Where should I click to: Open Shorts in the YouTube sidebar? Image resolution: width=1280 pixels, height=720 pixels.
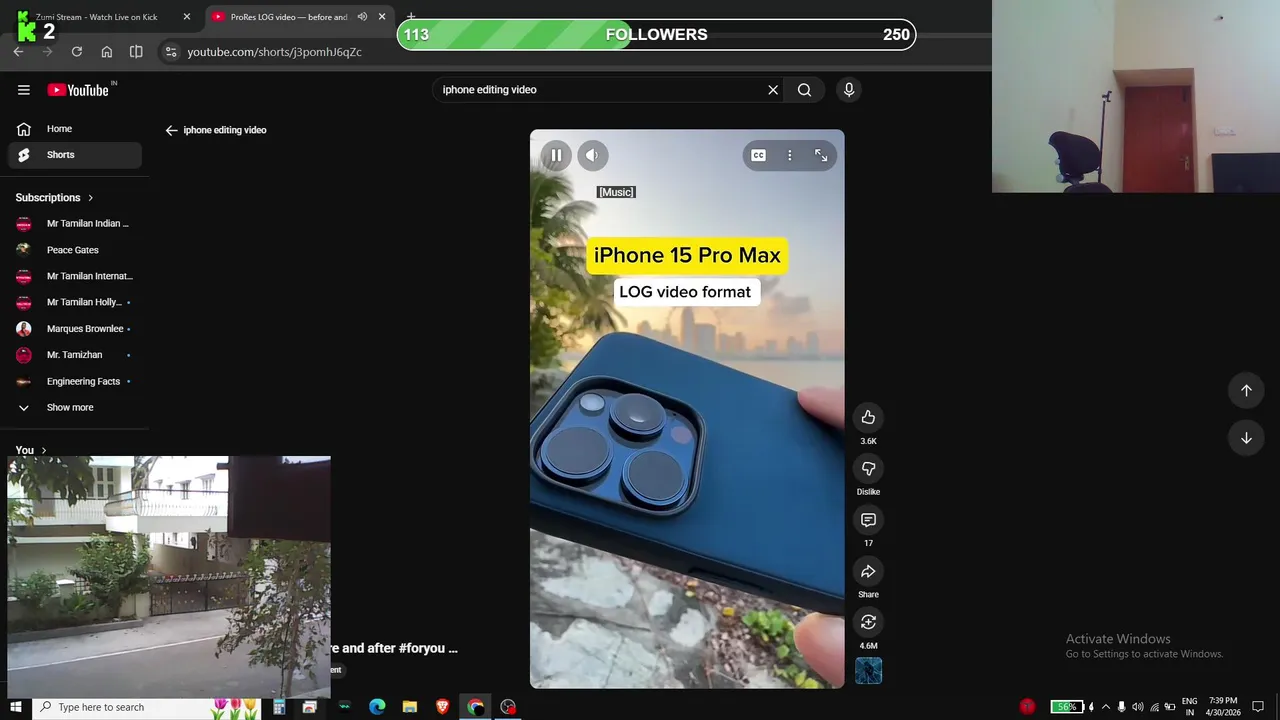(x=75, y=155)
